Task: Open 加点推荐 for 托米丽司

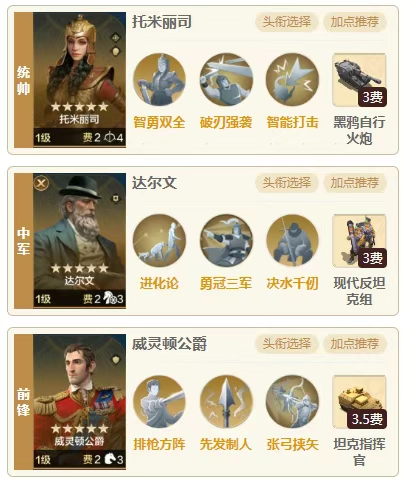Action: [355, 22]
